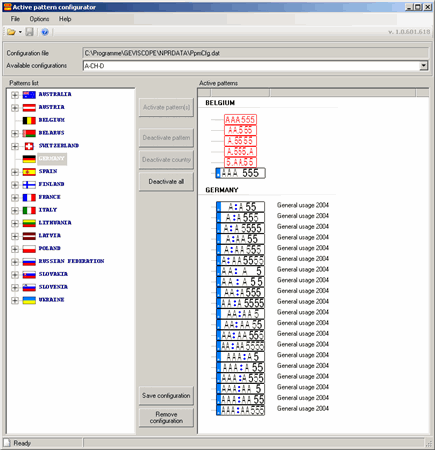This screenshot has width=435, height=450.
Task: Click the floppy disk save icon
Action: click(x=29, y=32)
